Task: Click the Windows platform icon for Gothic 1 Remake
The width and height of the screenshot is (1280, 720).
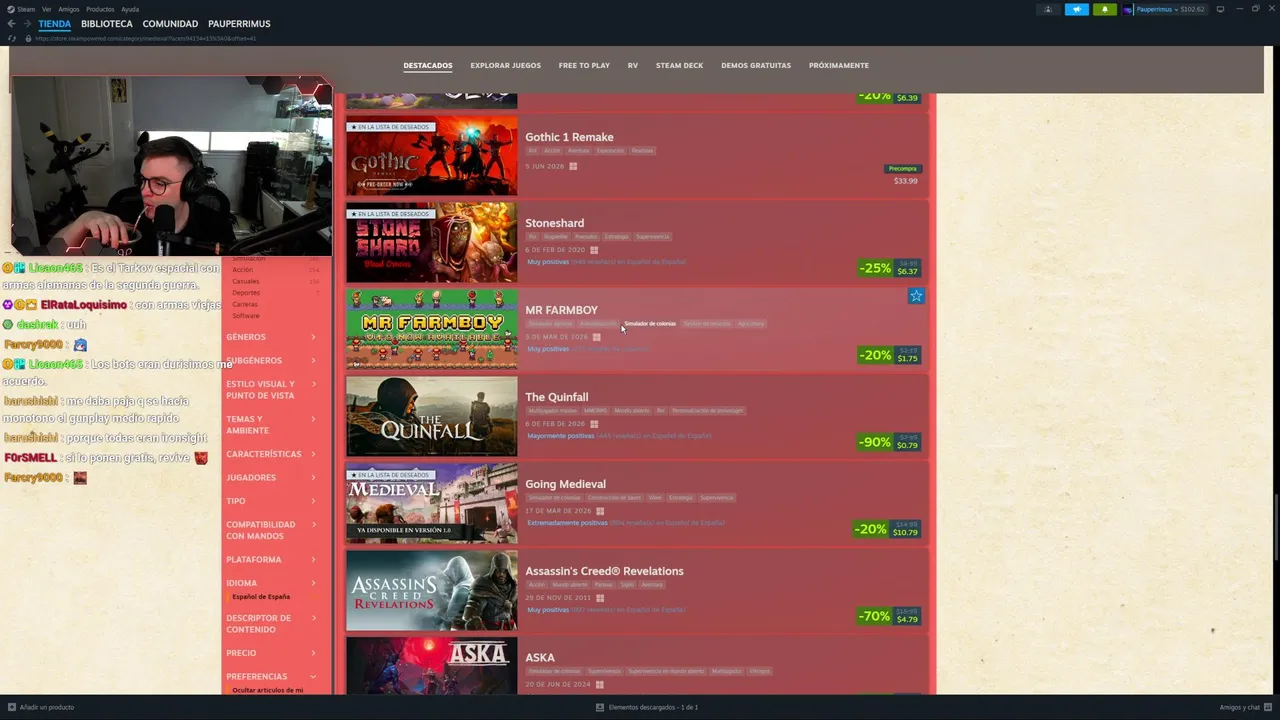Action: 573,166
